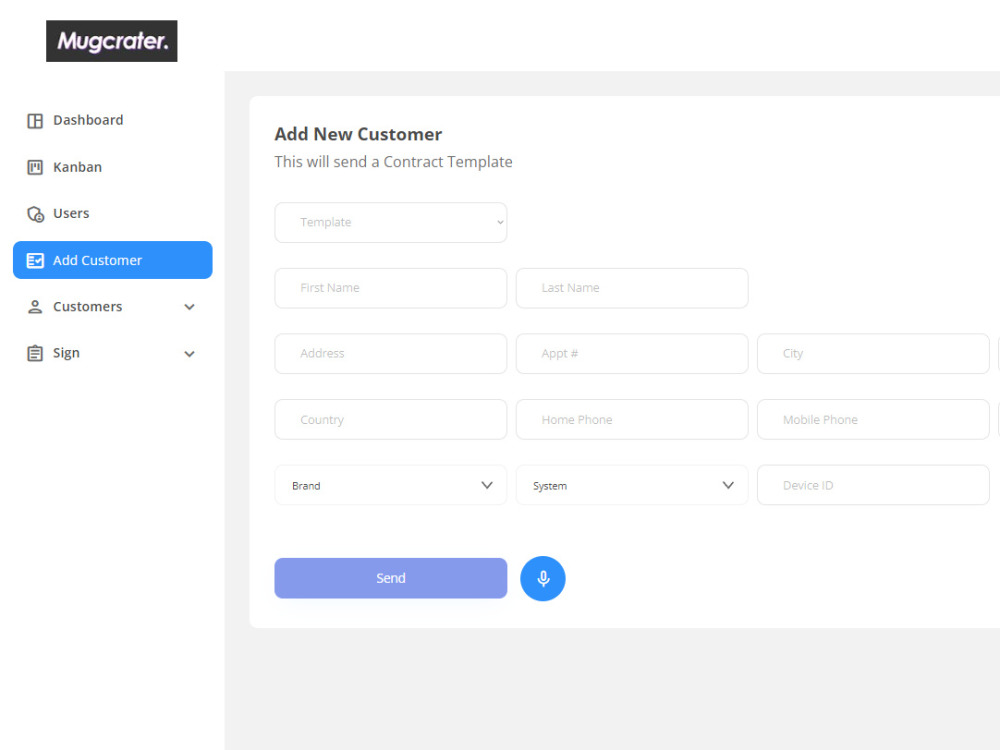The image size is (1000, 750).
Task: Click the System dropdown arrow
Action: click(x=728, y=485)
